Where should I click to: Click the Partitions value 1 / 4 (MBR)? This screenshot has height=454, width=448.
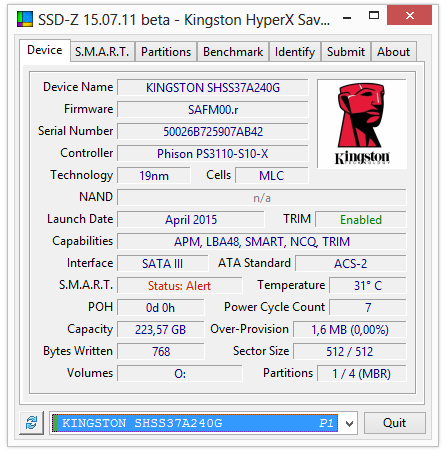tap(362, 374)
